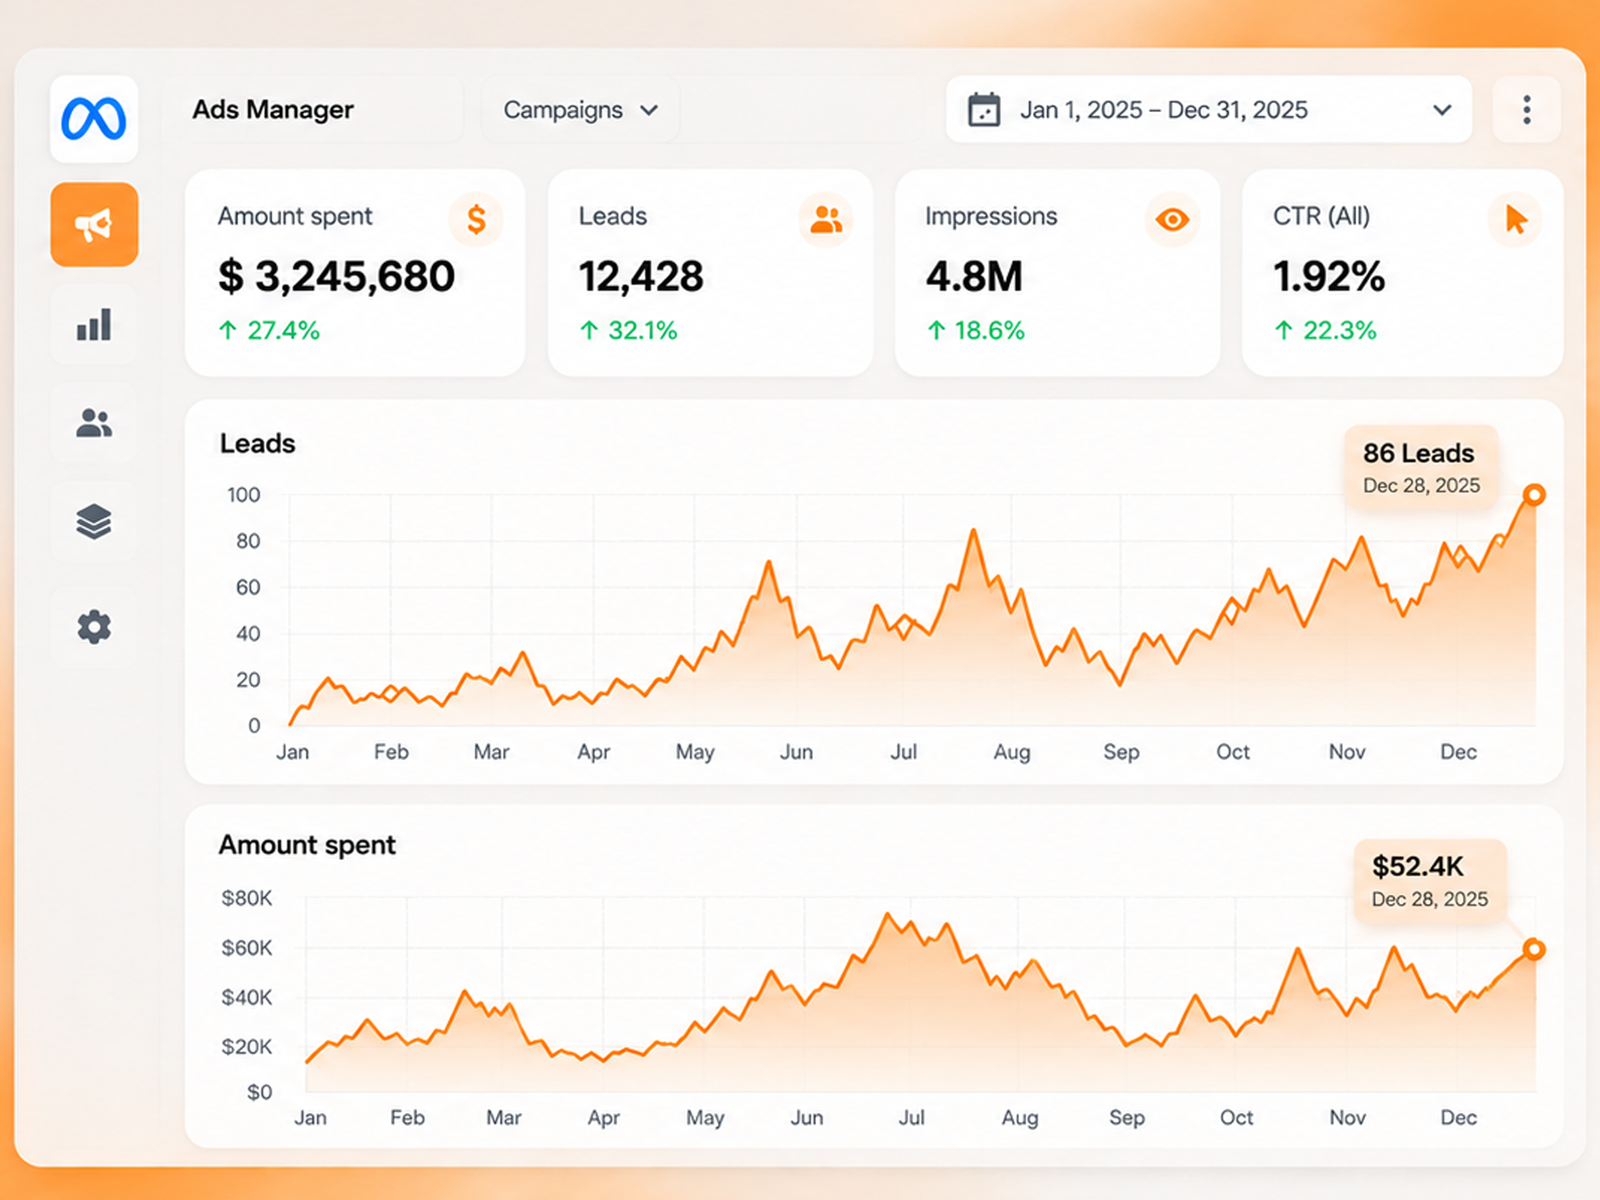Screen dimensions: 1600x1200
Task: Click the 27.4% increase indicator
Action: [269, 331]
